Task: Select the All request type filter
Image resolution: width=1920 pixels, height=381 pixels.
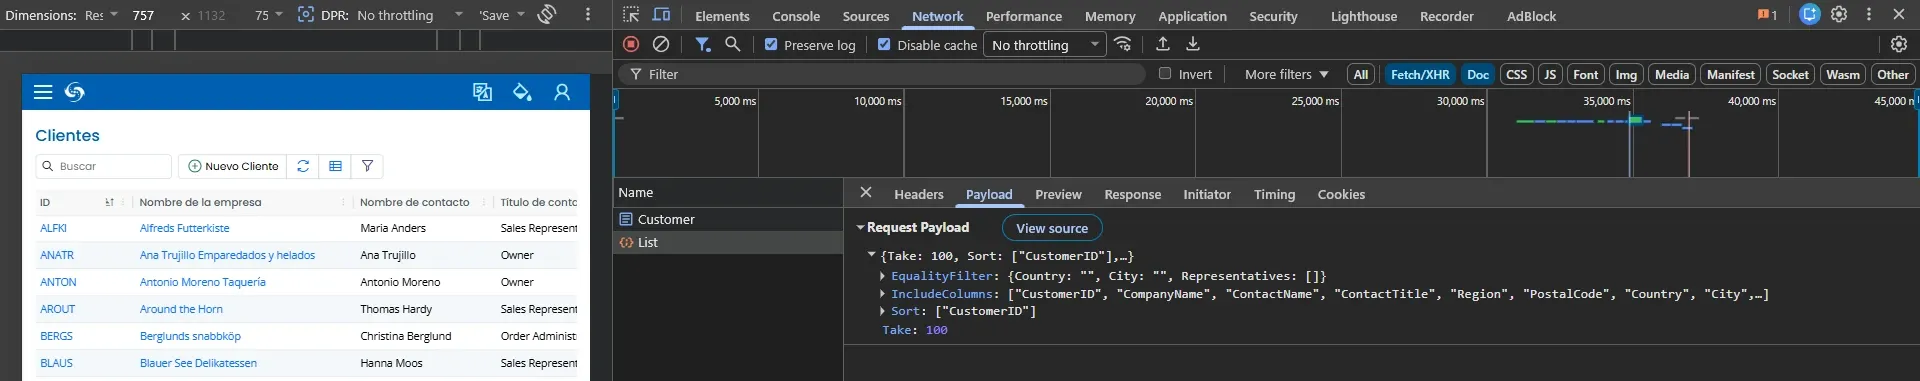Action: point(1361,74)
